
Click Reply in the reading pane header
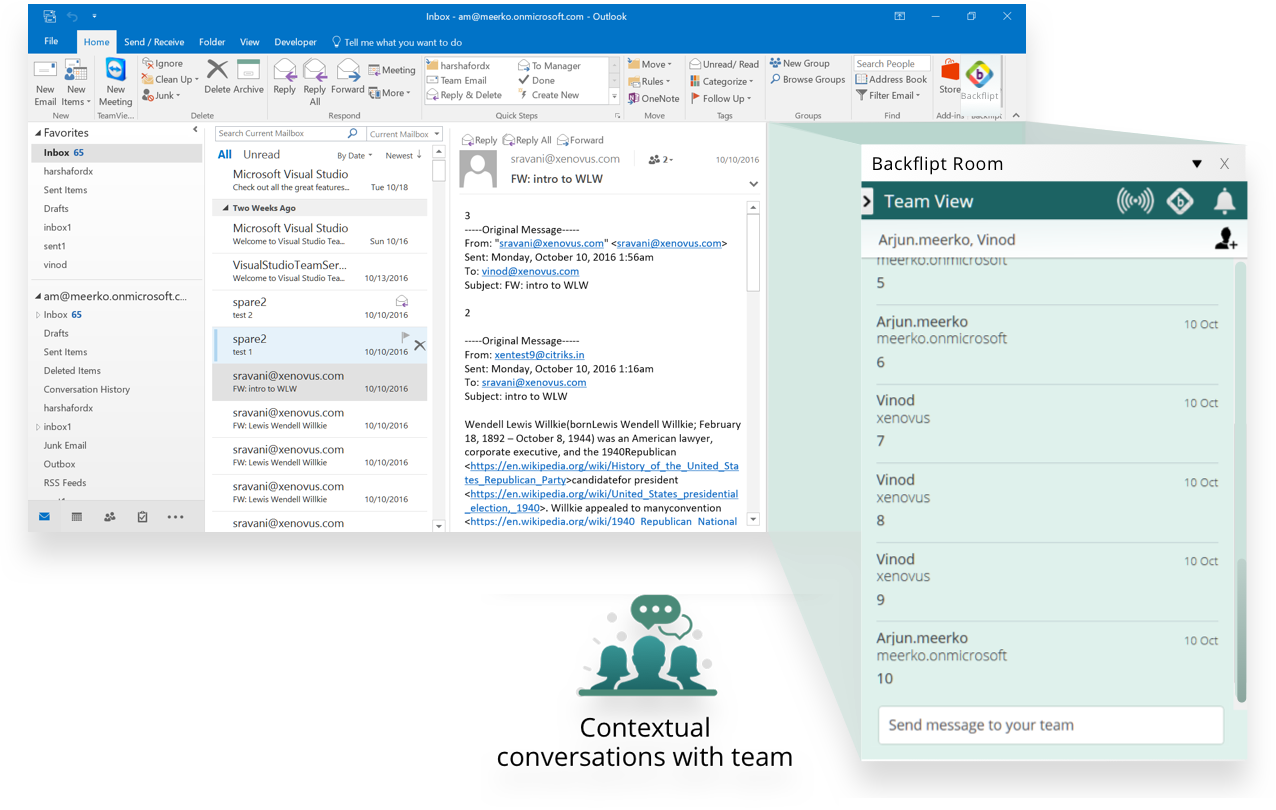[479, 141]
